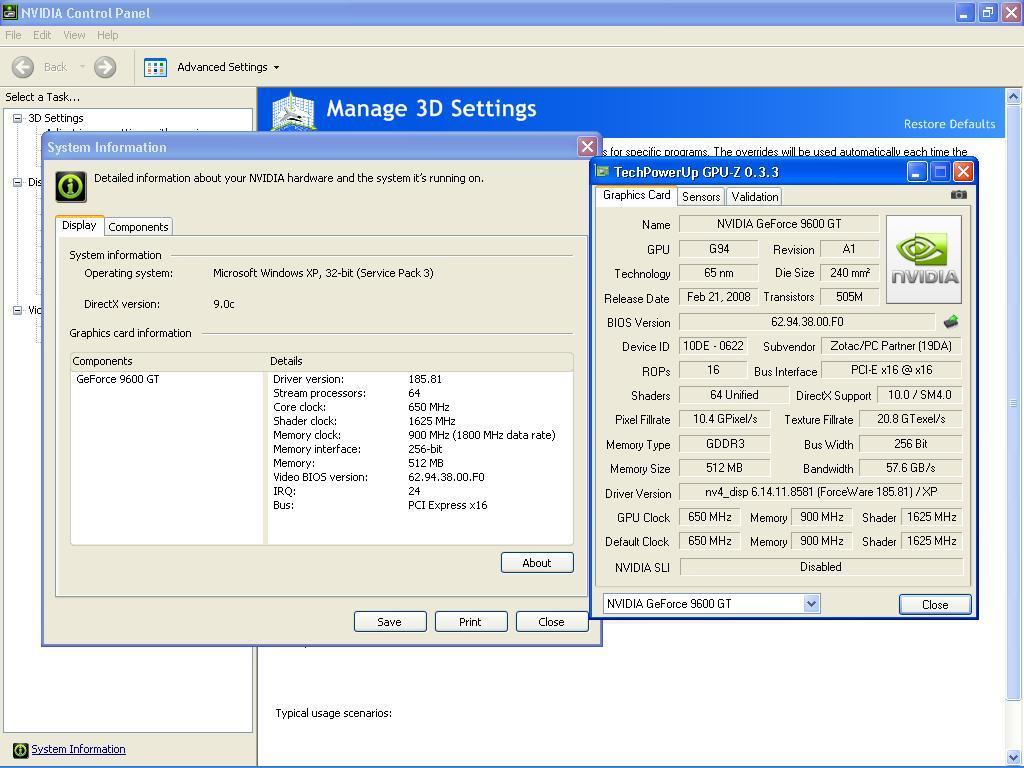Open the GPU selector dropdown in GPU-Z
This screenshot has height=768, width=1024.
pos(811,604)
